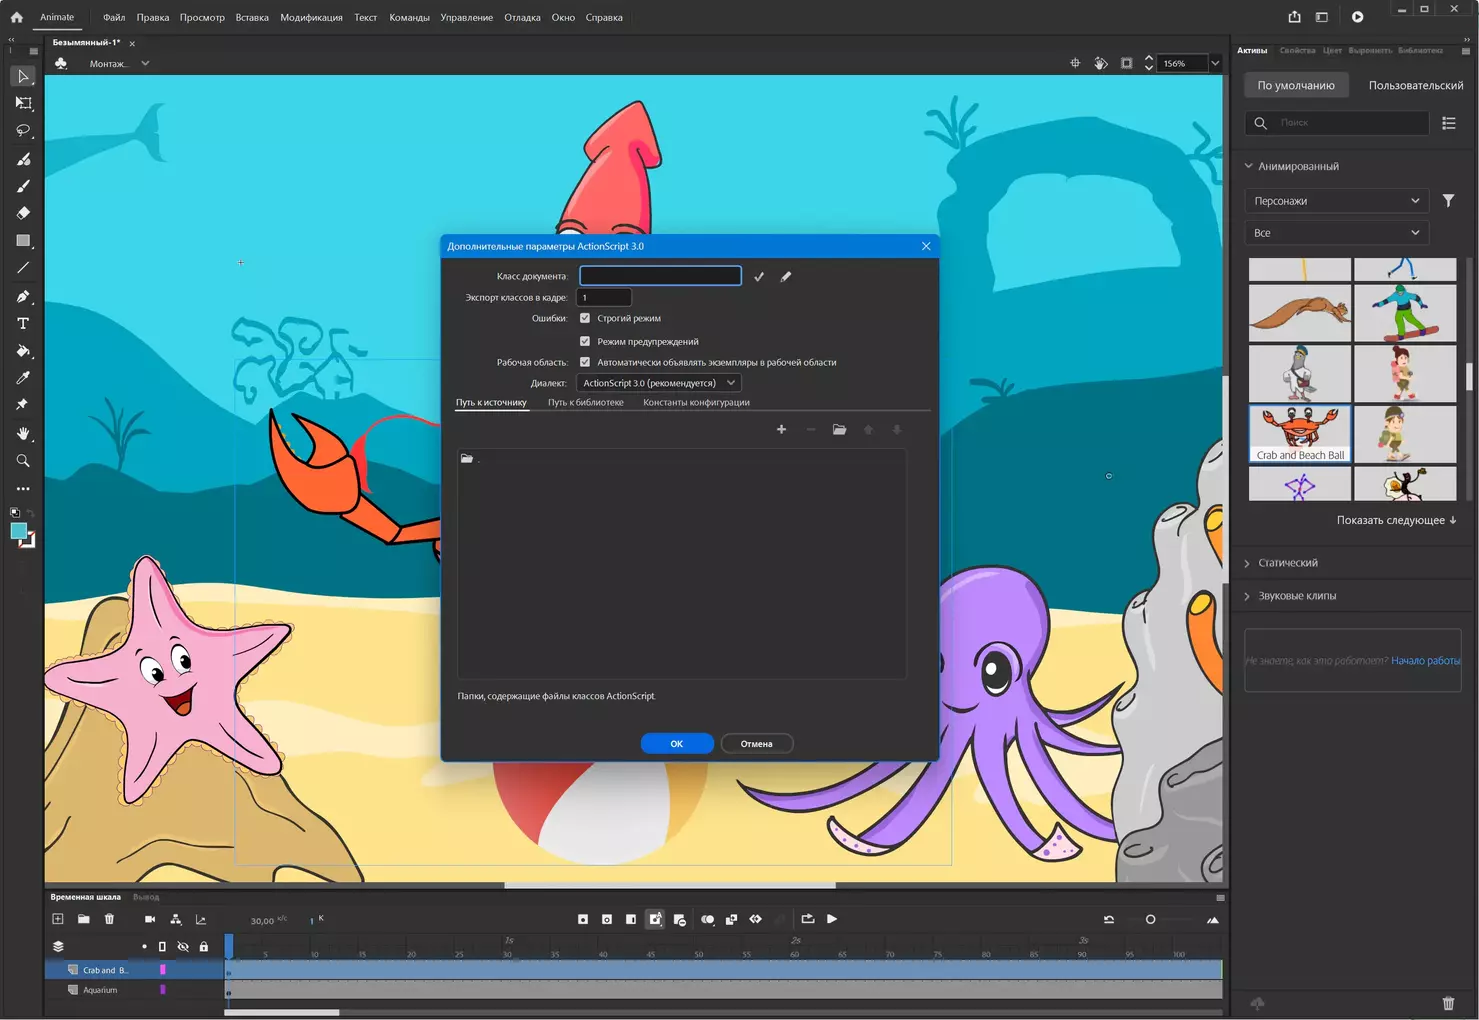Screen dimensions: 1479x1020
Task: Open the Диалект ActionScript 3.0 dropdown
Action: coord(658,383)
